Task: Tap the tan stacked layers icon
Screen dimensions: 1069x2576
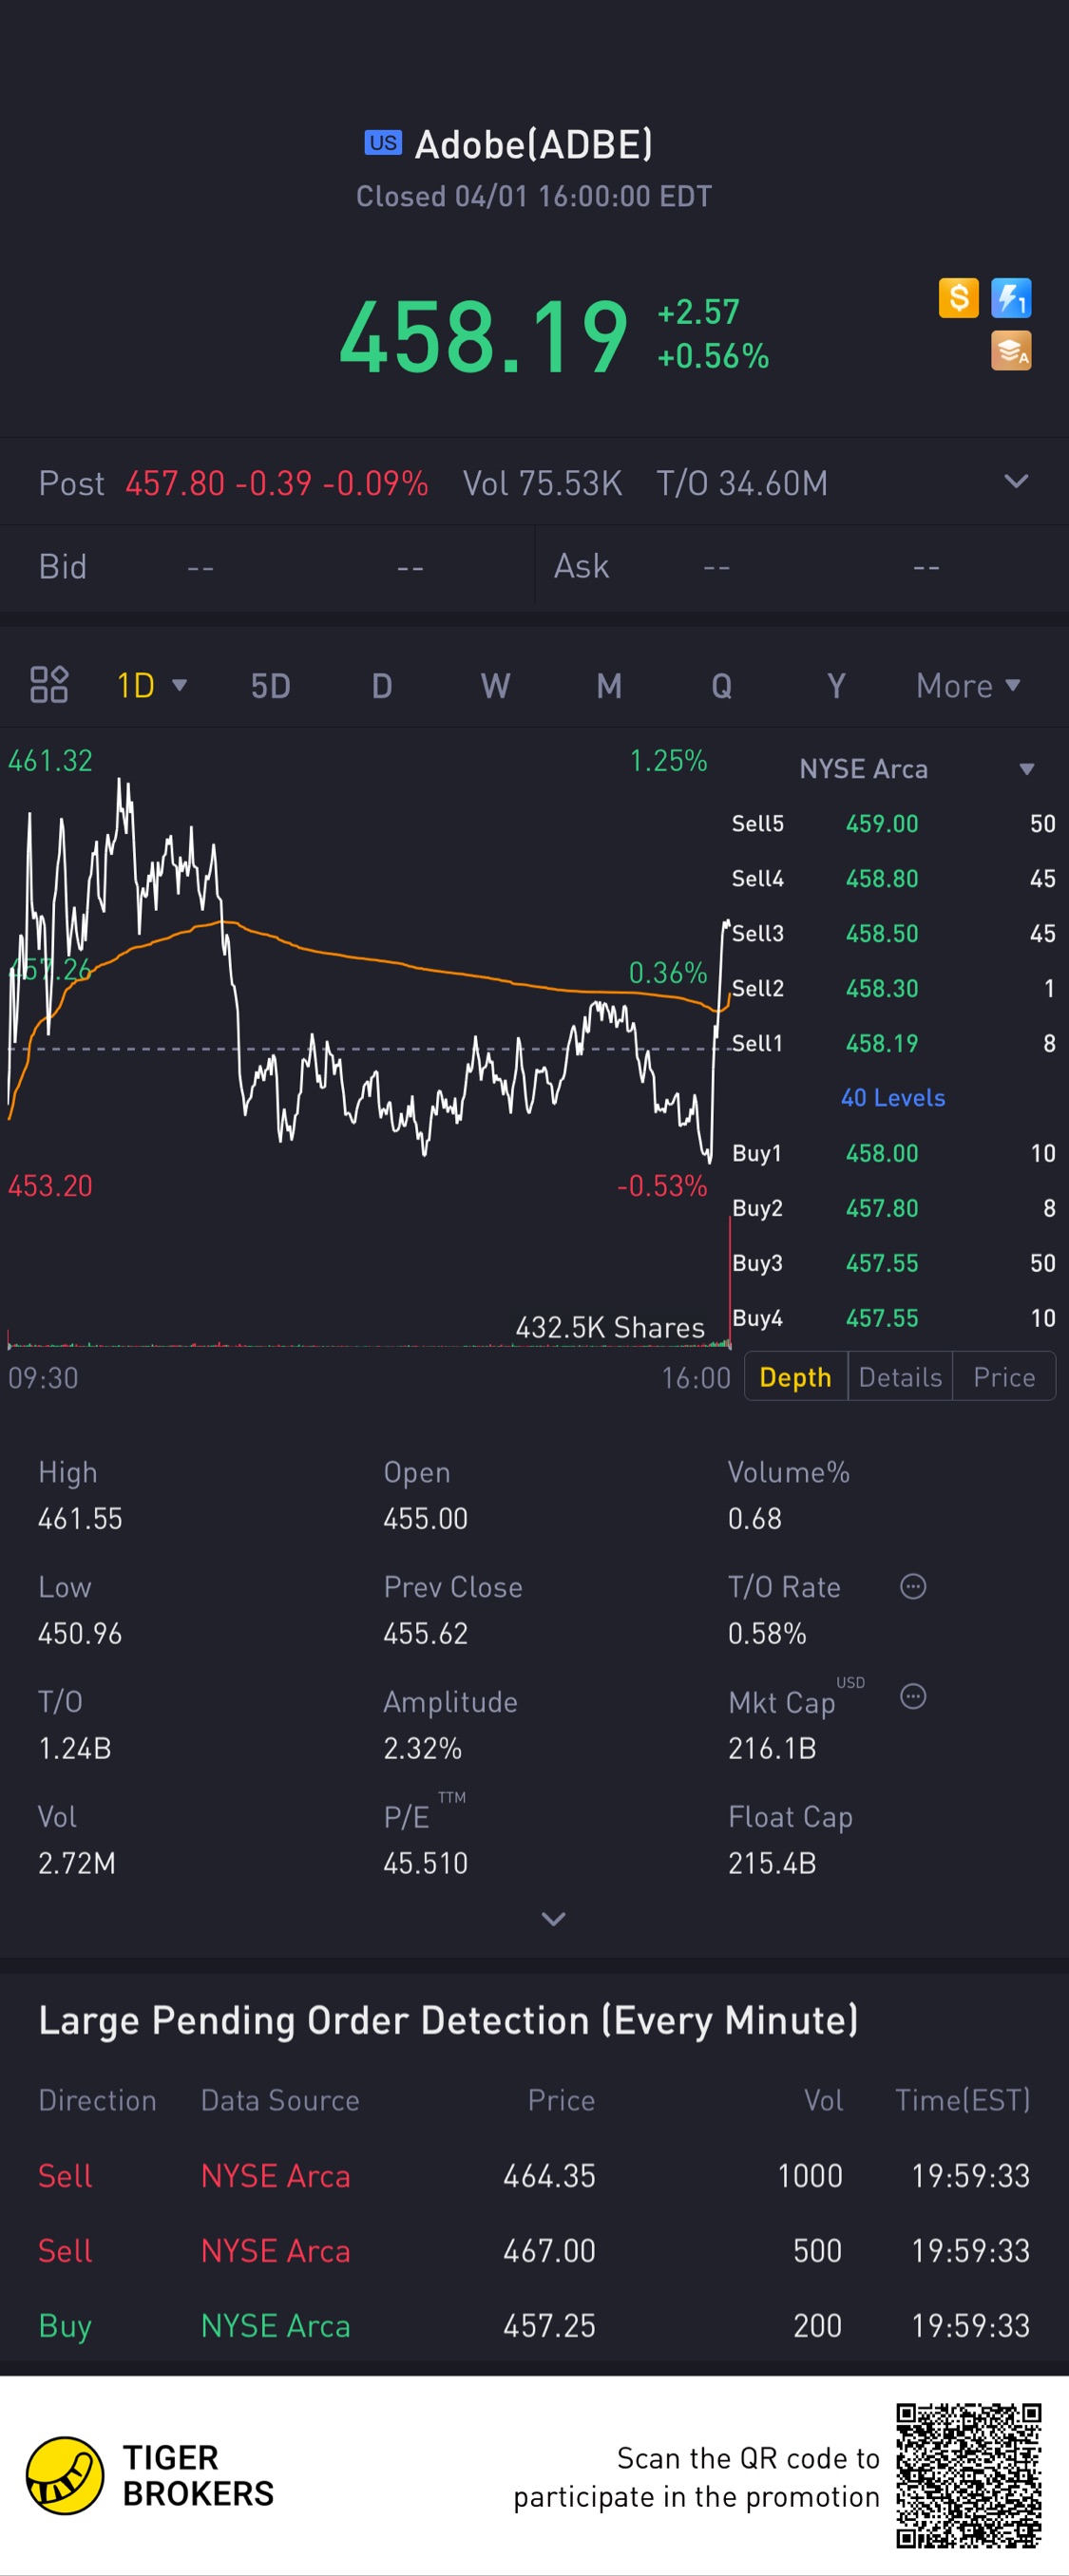Action: tap(1011, 351)
